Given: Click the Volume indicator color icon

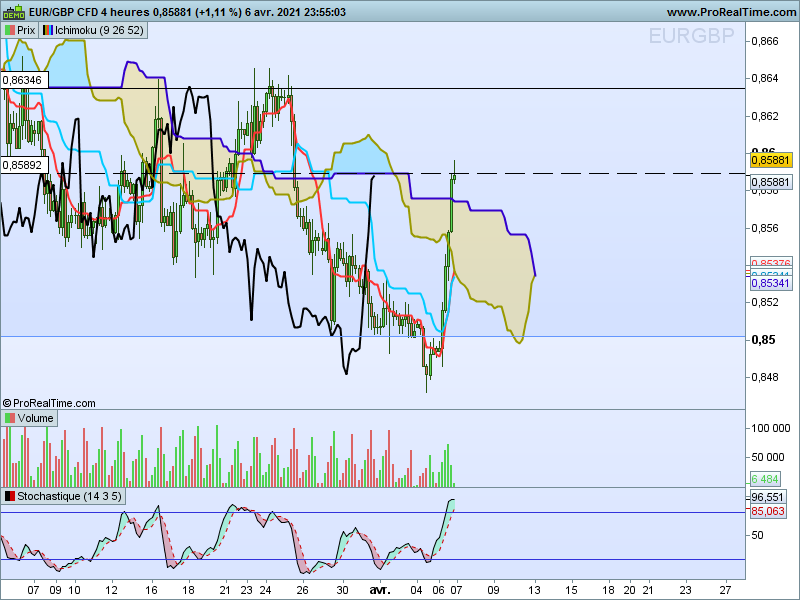Looking at the screenshot, I should pos(10,418).
